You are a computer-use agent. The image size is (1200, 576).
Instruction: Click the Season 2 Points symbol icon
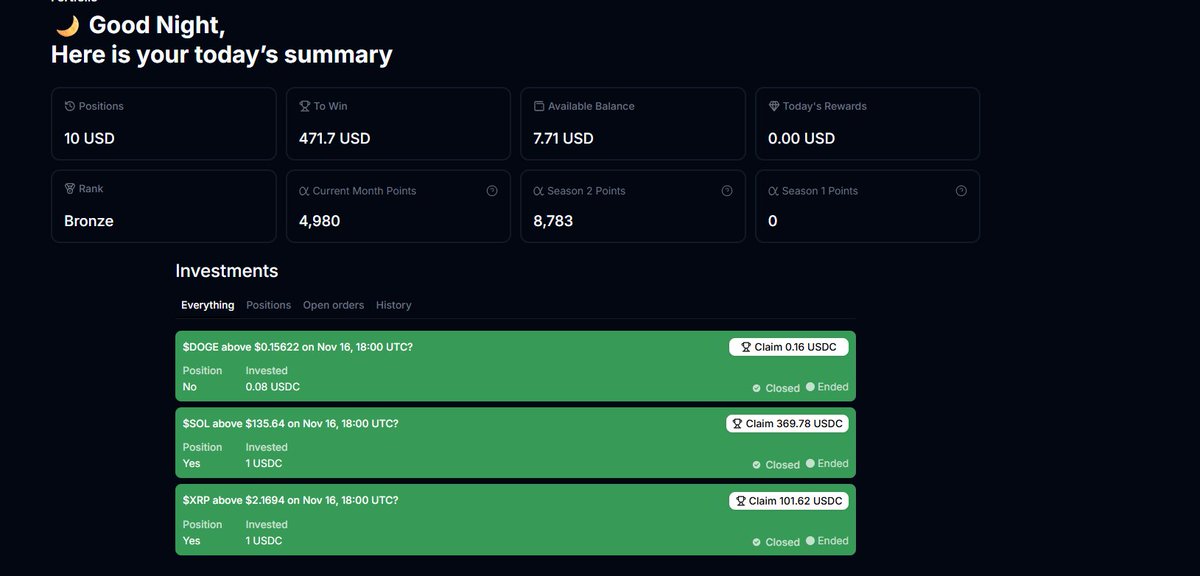[x=538, y=191]
